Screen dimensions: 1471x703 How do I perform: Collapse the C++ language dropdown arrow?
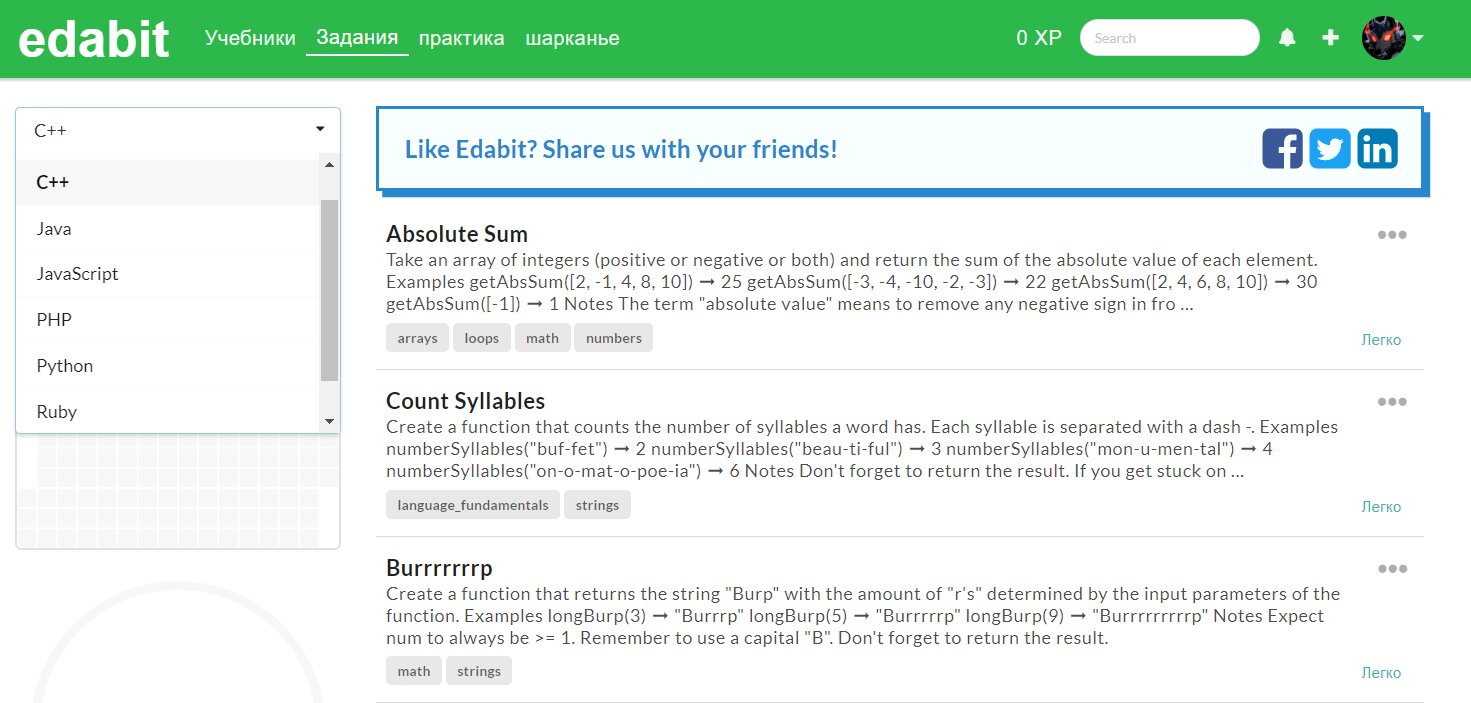click(x=320, y=129)
